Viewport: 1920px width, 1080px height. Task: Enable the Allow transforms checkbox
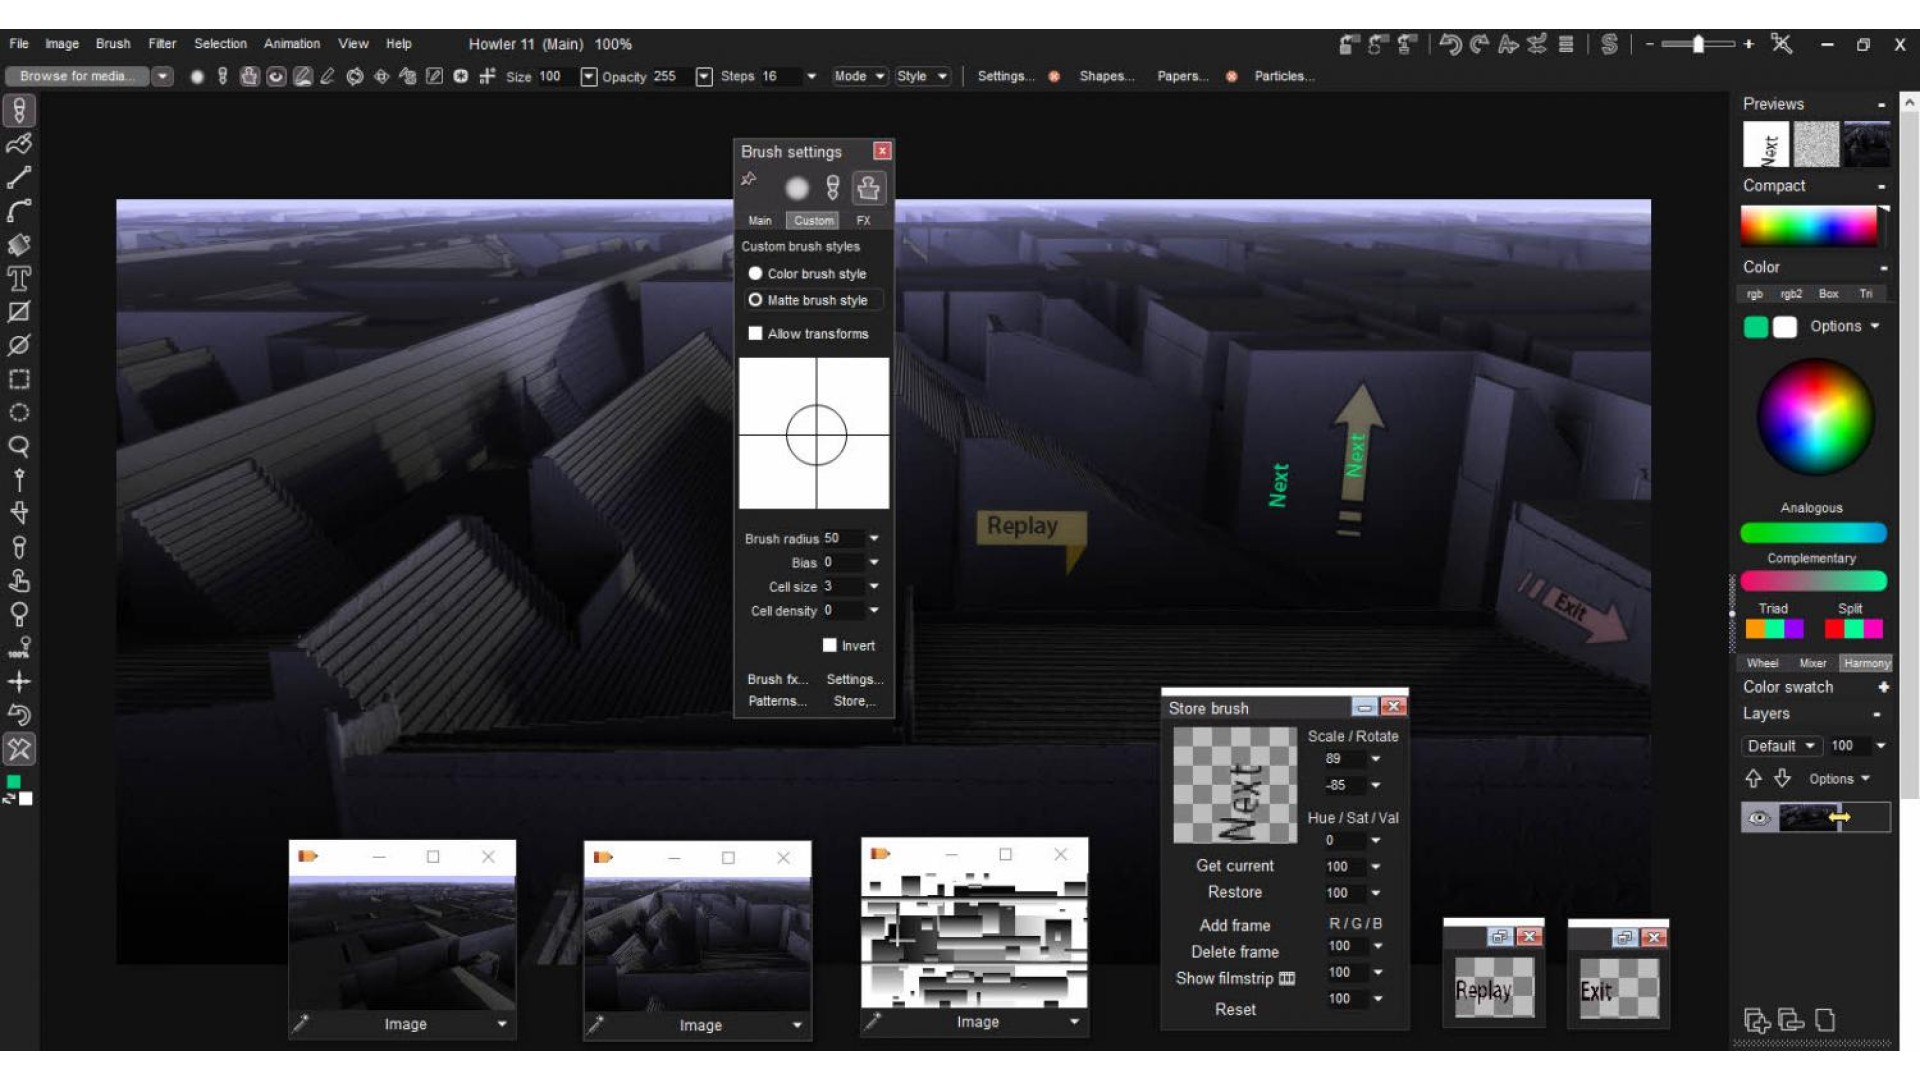coord(755,333)
